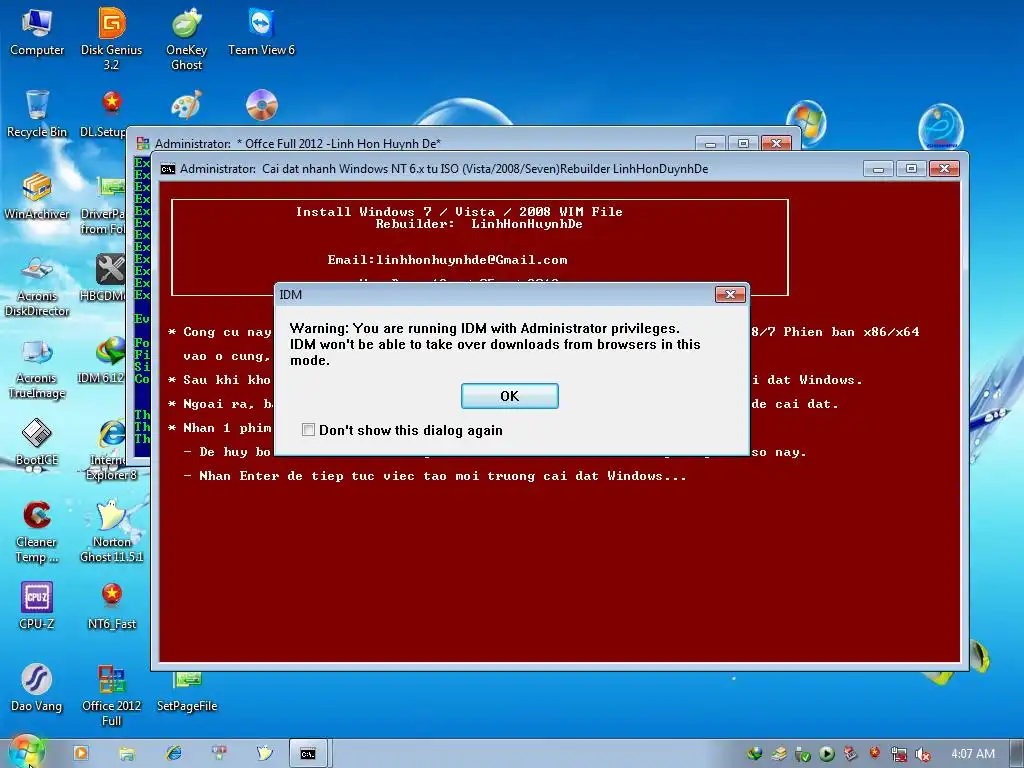The height and width of the screenshot is (768, 1024).
Task: Click the cmd icon in console title bar
Action: pyautogui.click(x=168, y=169)
